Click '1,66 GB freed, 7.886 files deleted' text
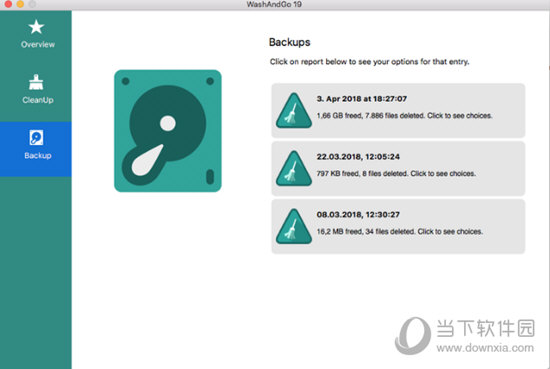The image size is (550, 369). click(370, 116)
